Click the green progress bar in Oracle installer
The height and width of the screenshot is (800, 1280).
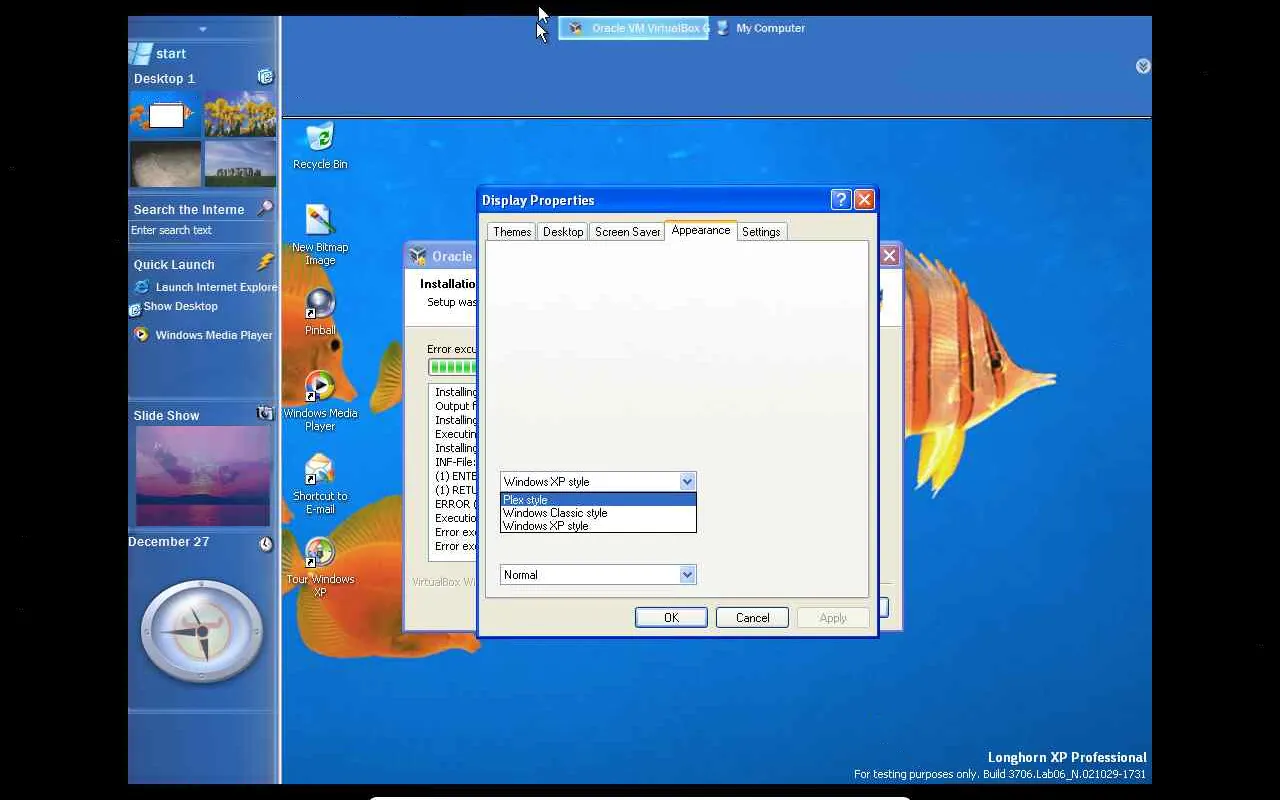pos(453,368)
